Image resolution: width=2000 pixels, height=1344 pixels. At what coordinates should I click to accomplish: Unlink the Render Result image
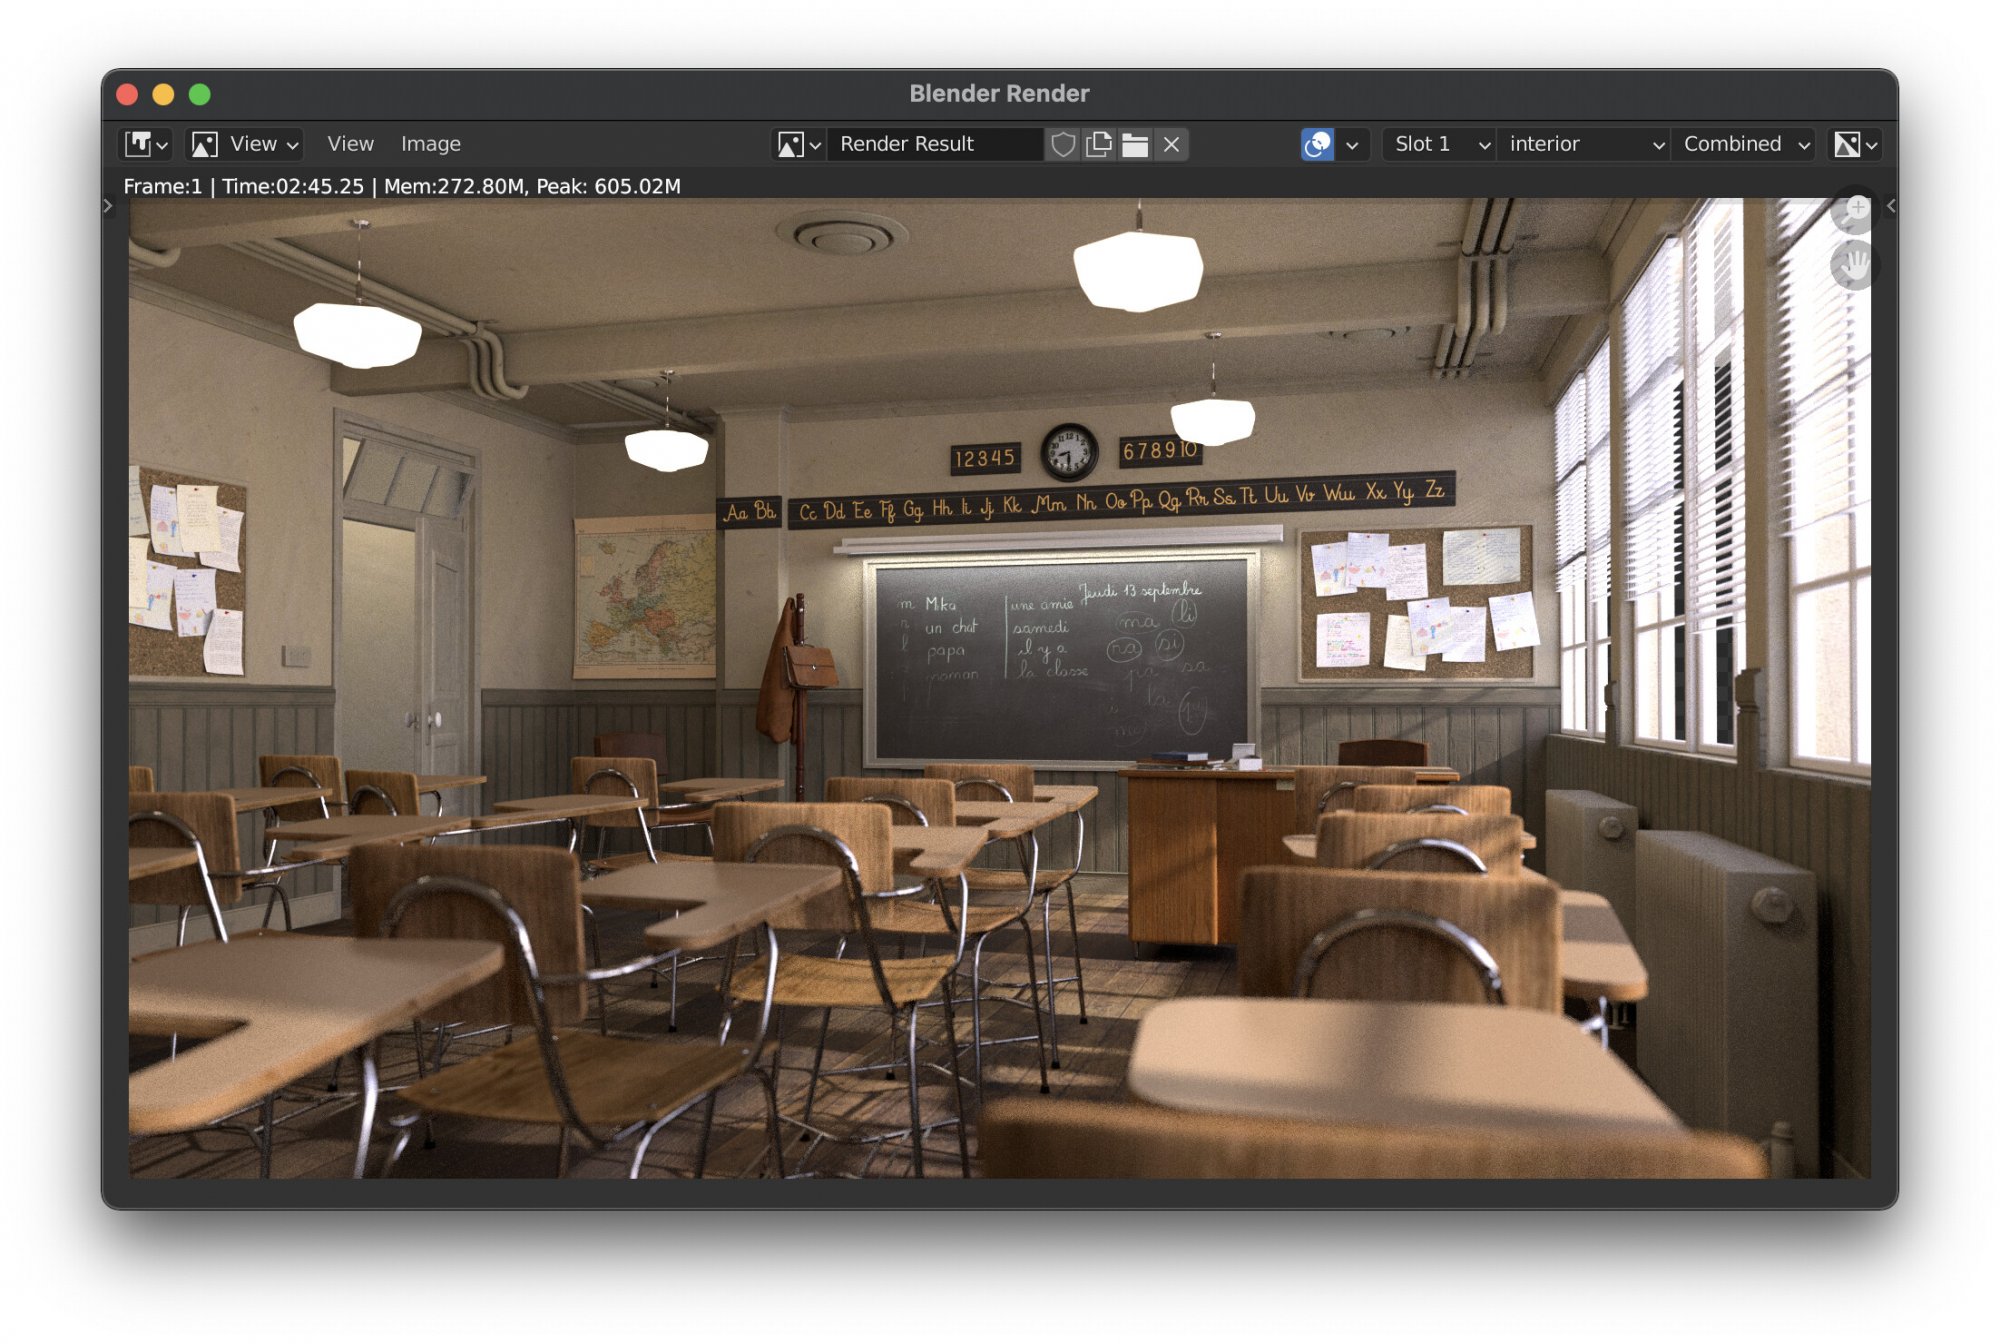(x=1171, y=144)
